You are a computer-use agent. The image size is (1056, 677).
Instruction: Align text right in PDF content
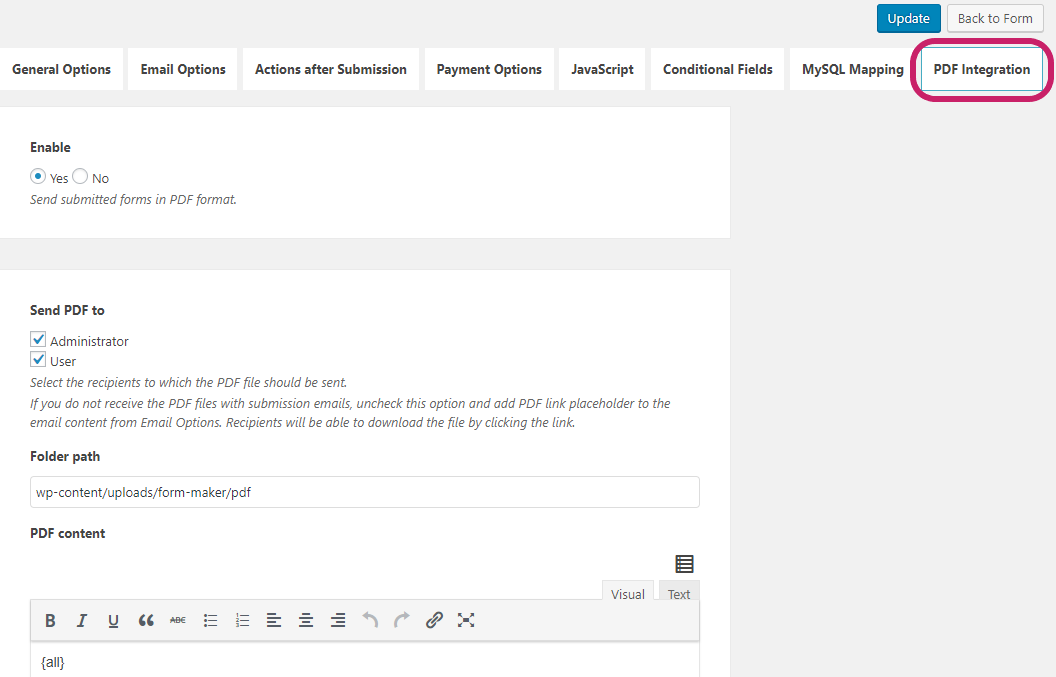338,620
